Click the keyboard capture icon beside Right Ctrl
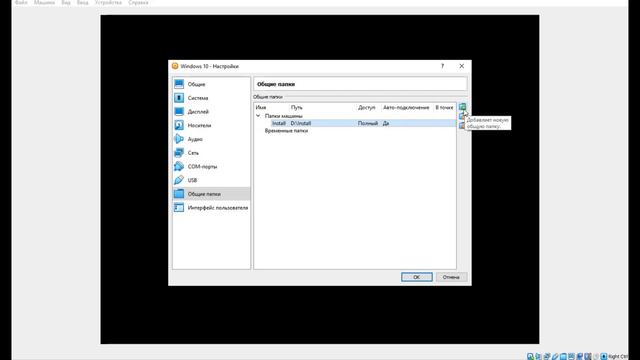This screenshot has width=640, height=360. pos(604,356)
